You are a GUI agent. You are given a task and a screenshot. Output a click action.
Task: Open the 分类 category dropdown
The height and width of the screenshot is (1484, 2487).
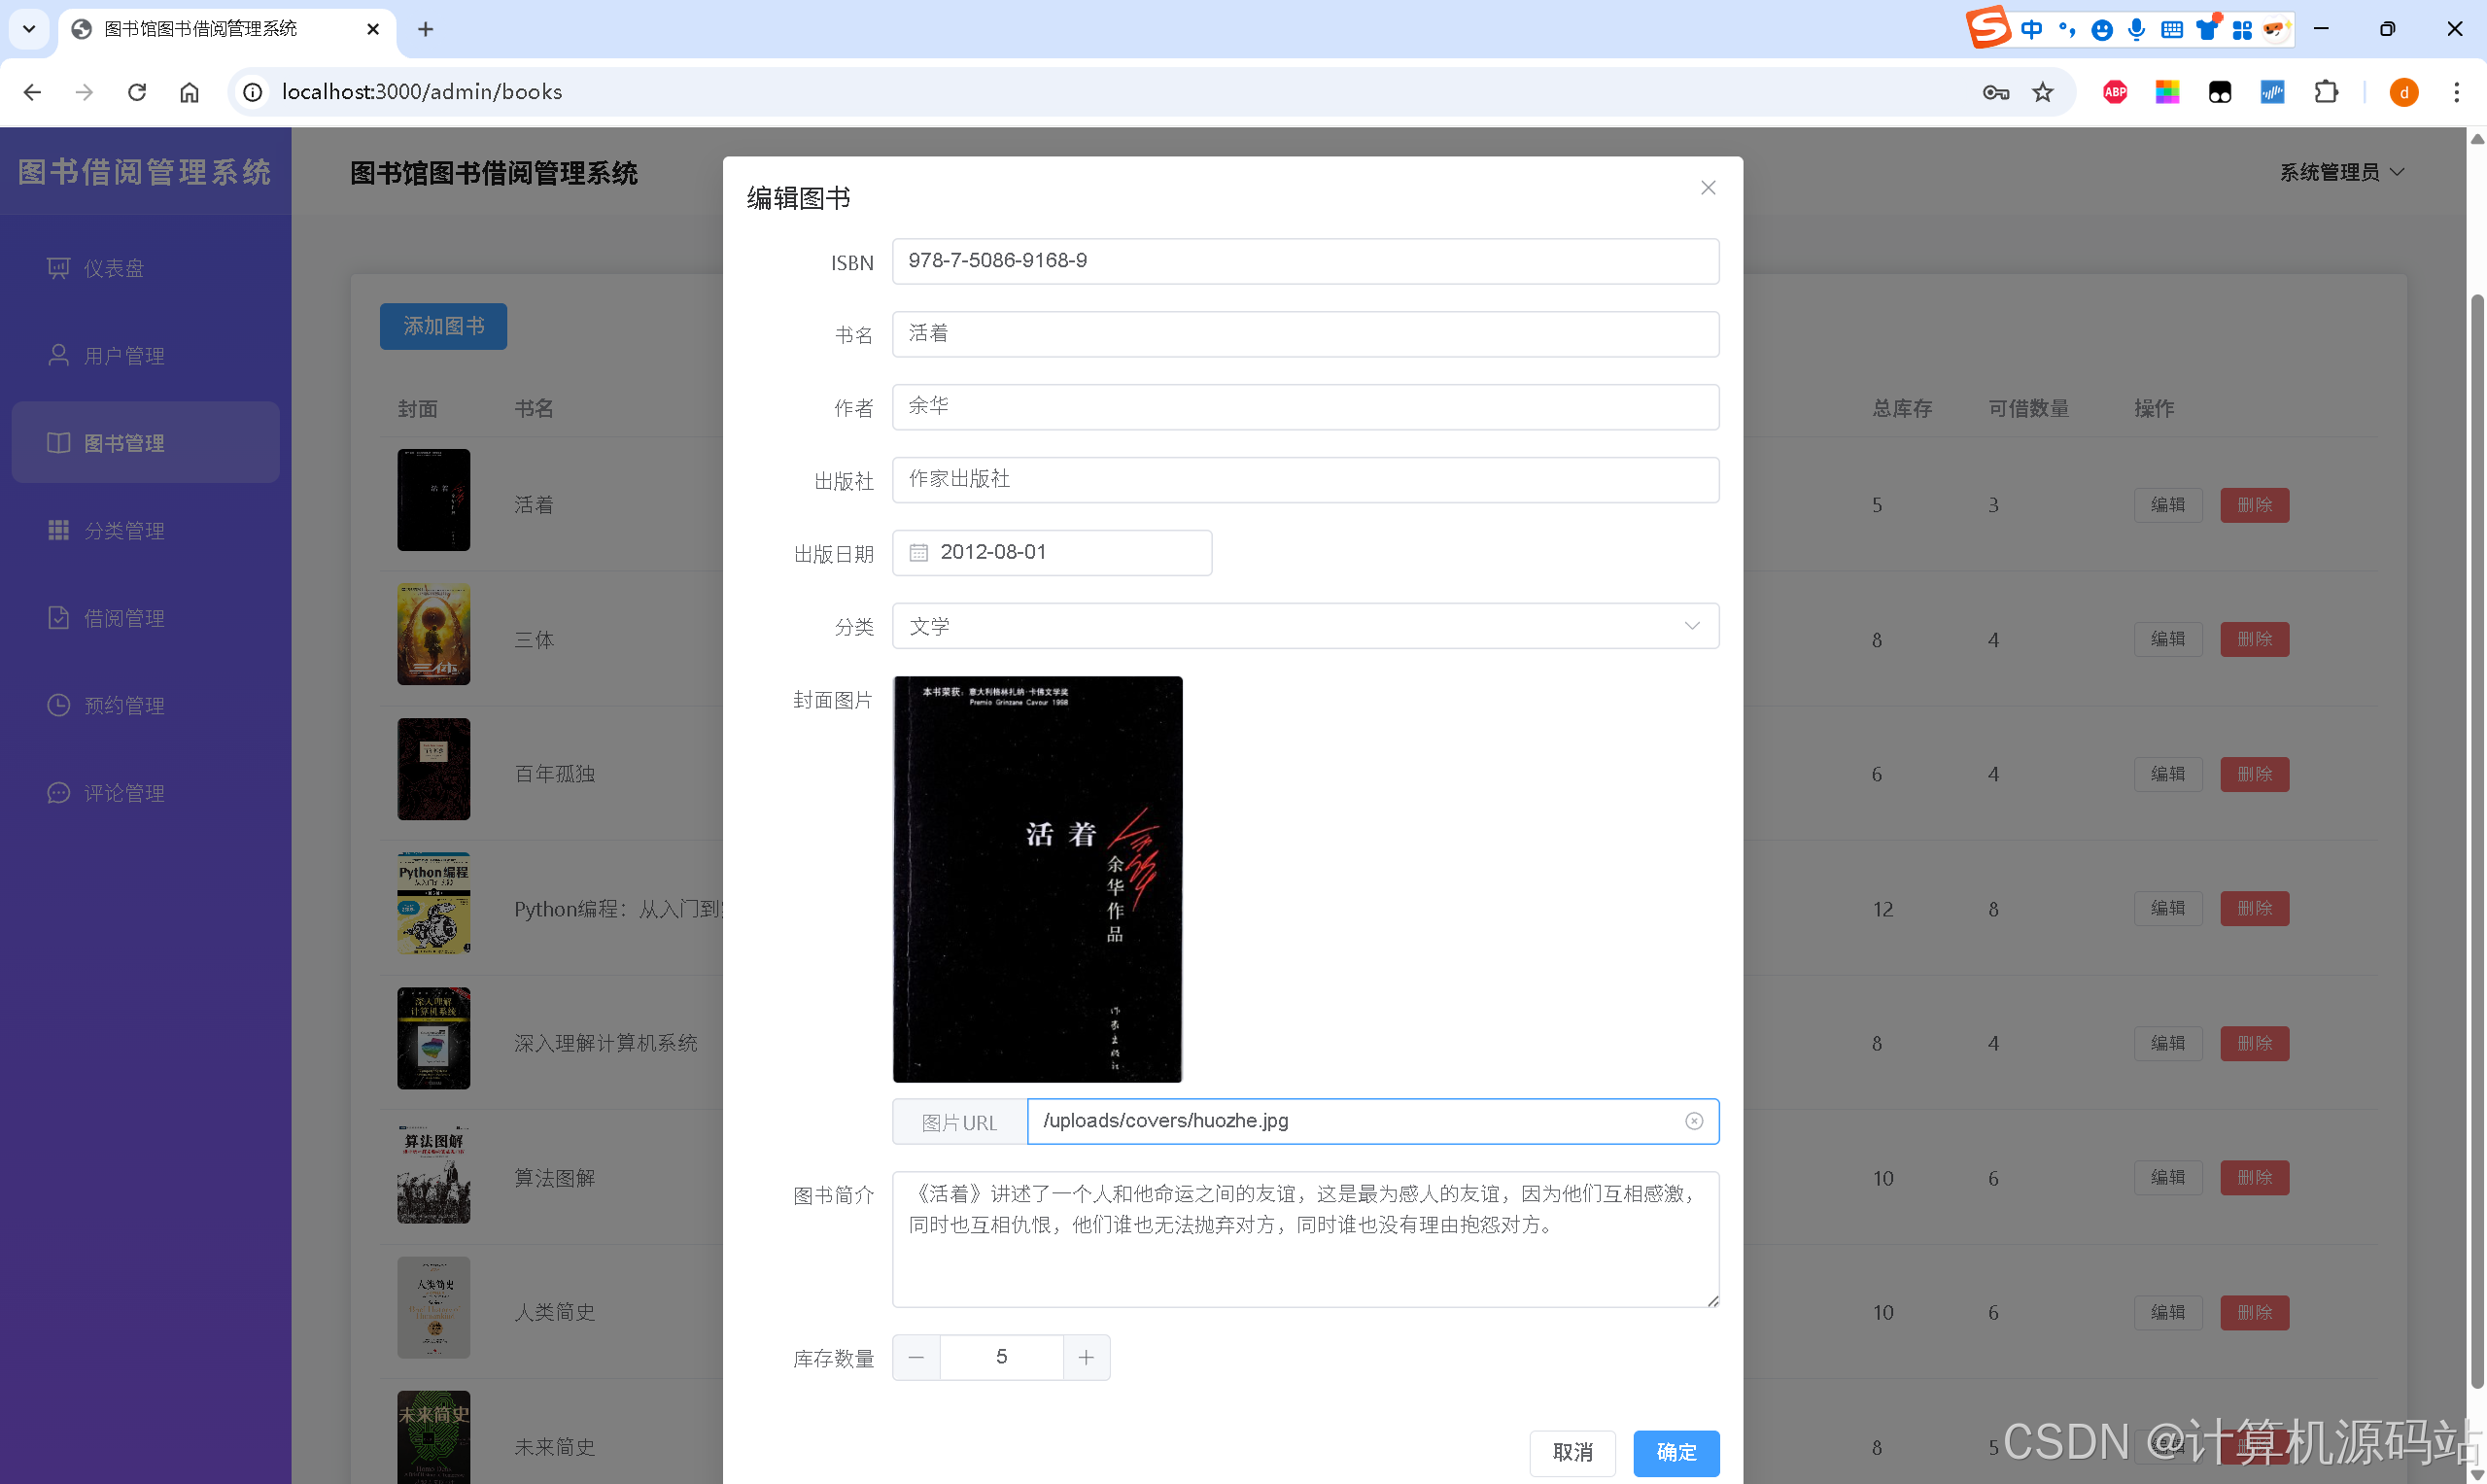click(1304, 626)
